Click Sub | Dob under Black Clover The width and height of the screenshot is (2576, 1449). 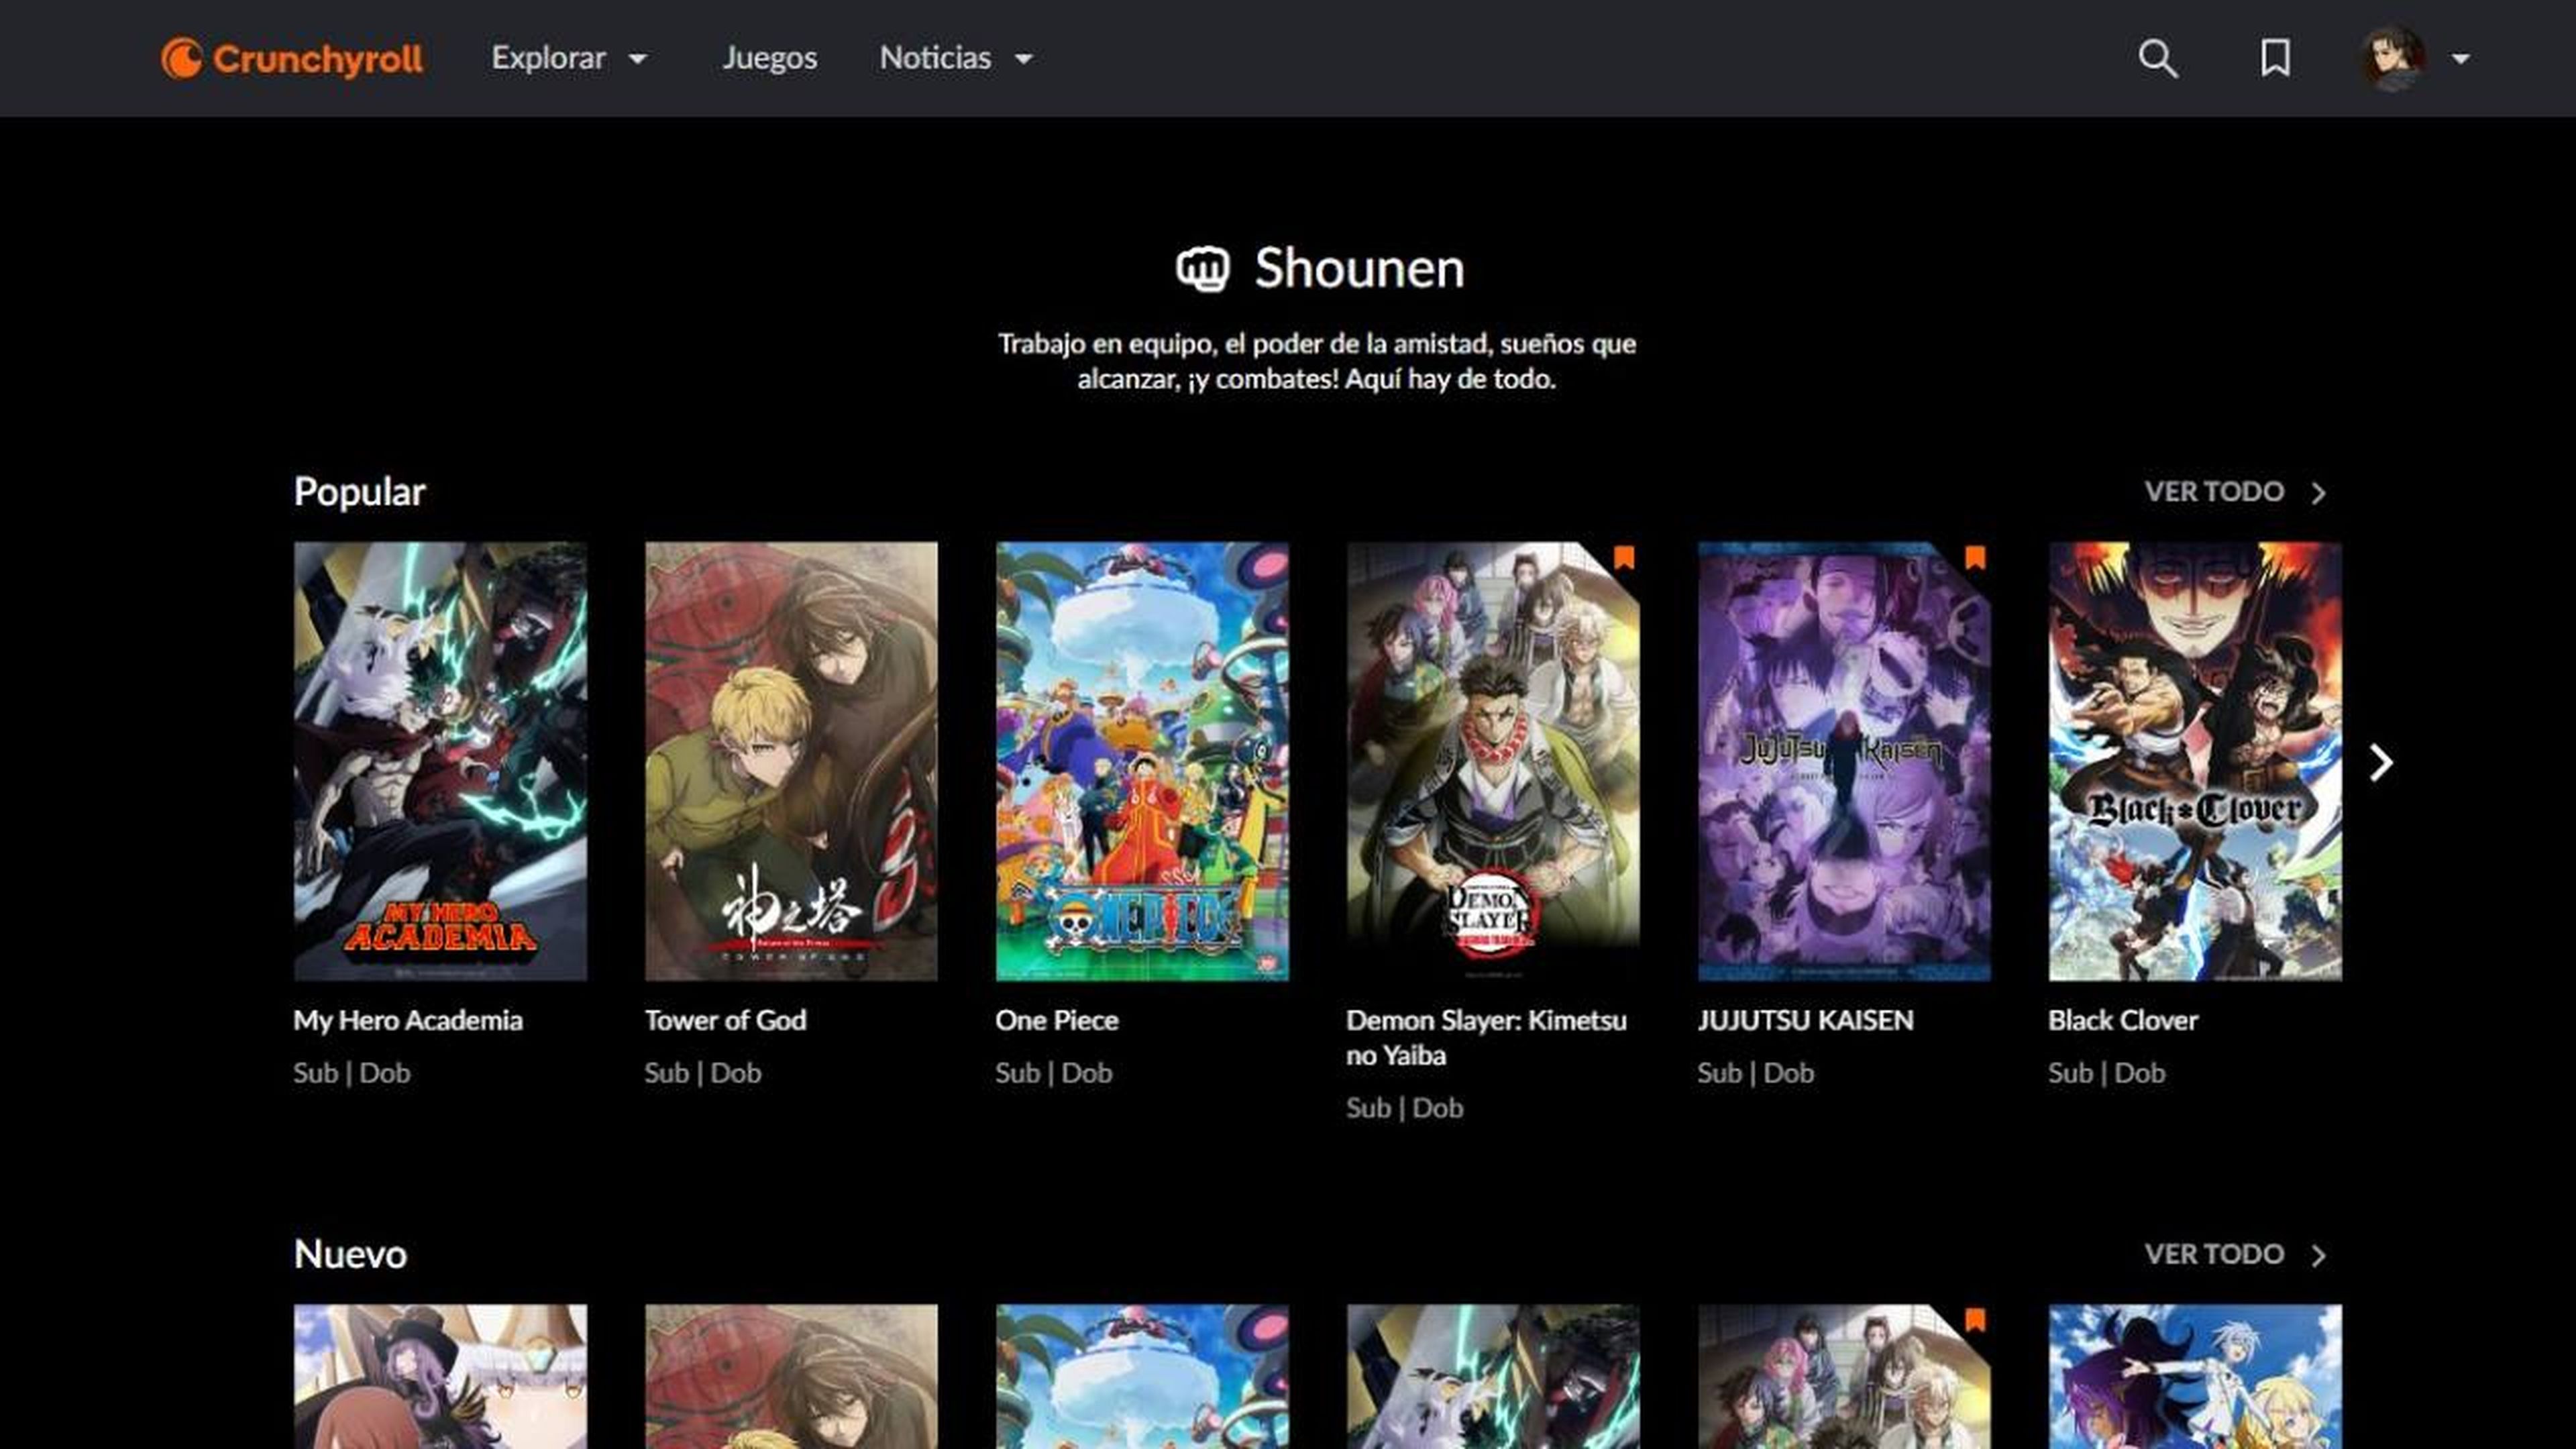(x=2106, y=1073)
